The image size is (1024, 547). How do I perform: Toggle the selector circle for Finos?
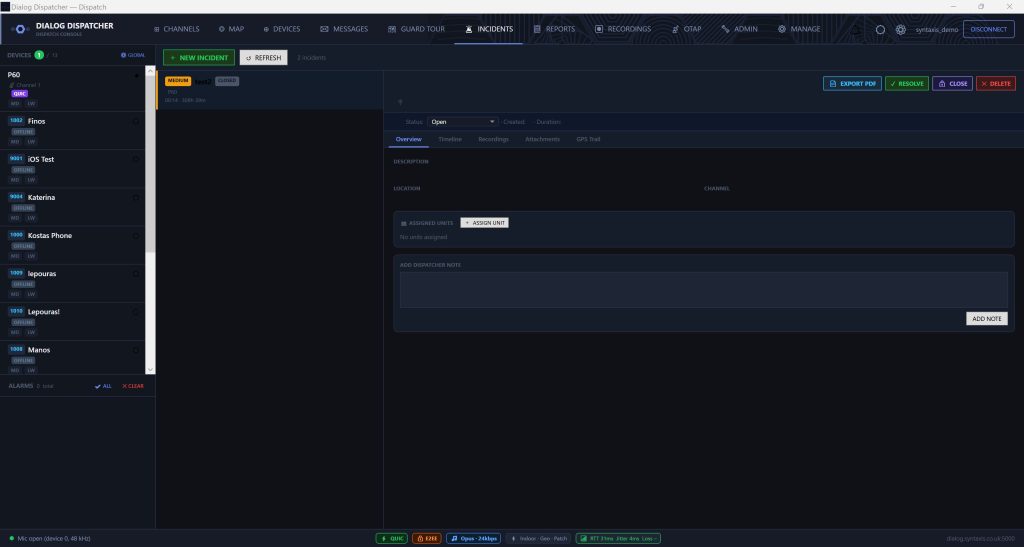tap(136, 121)
